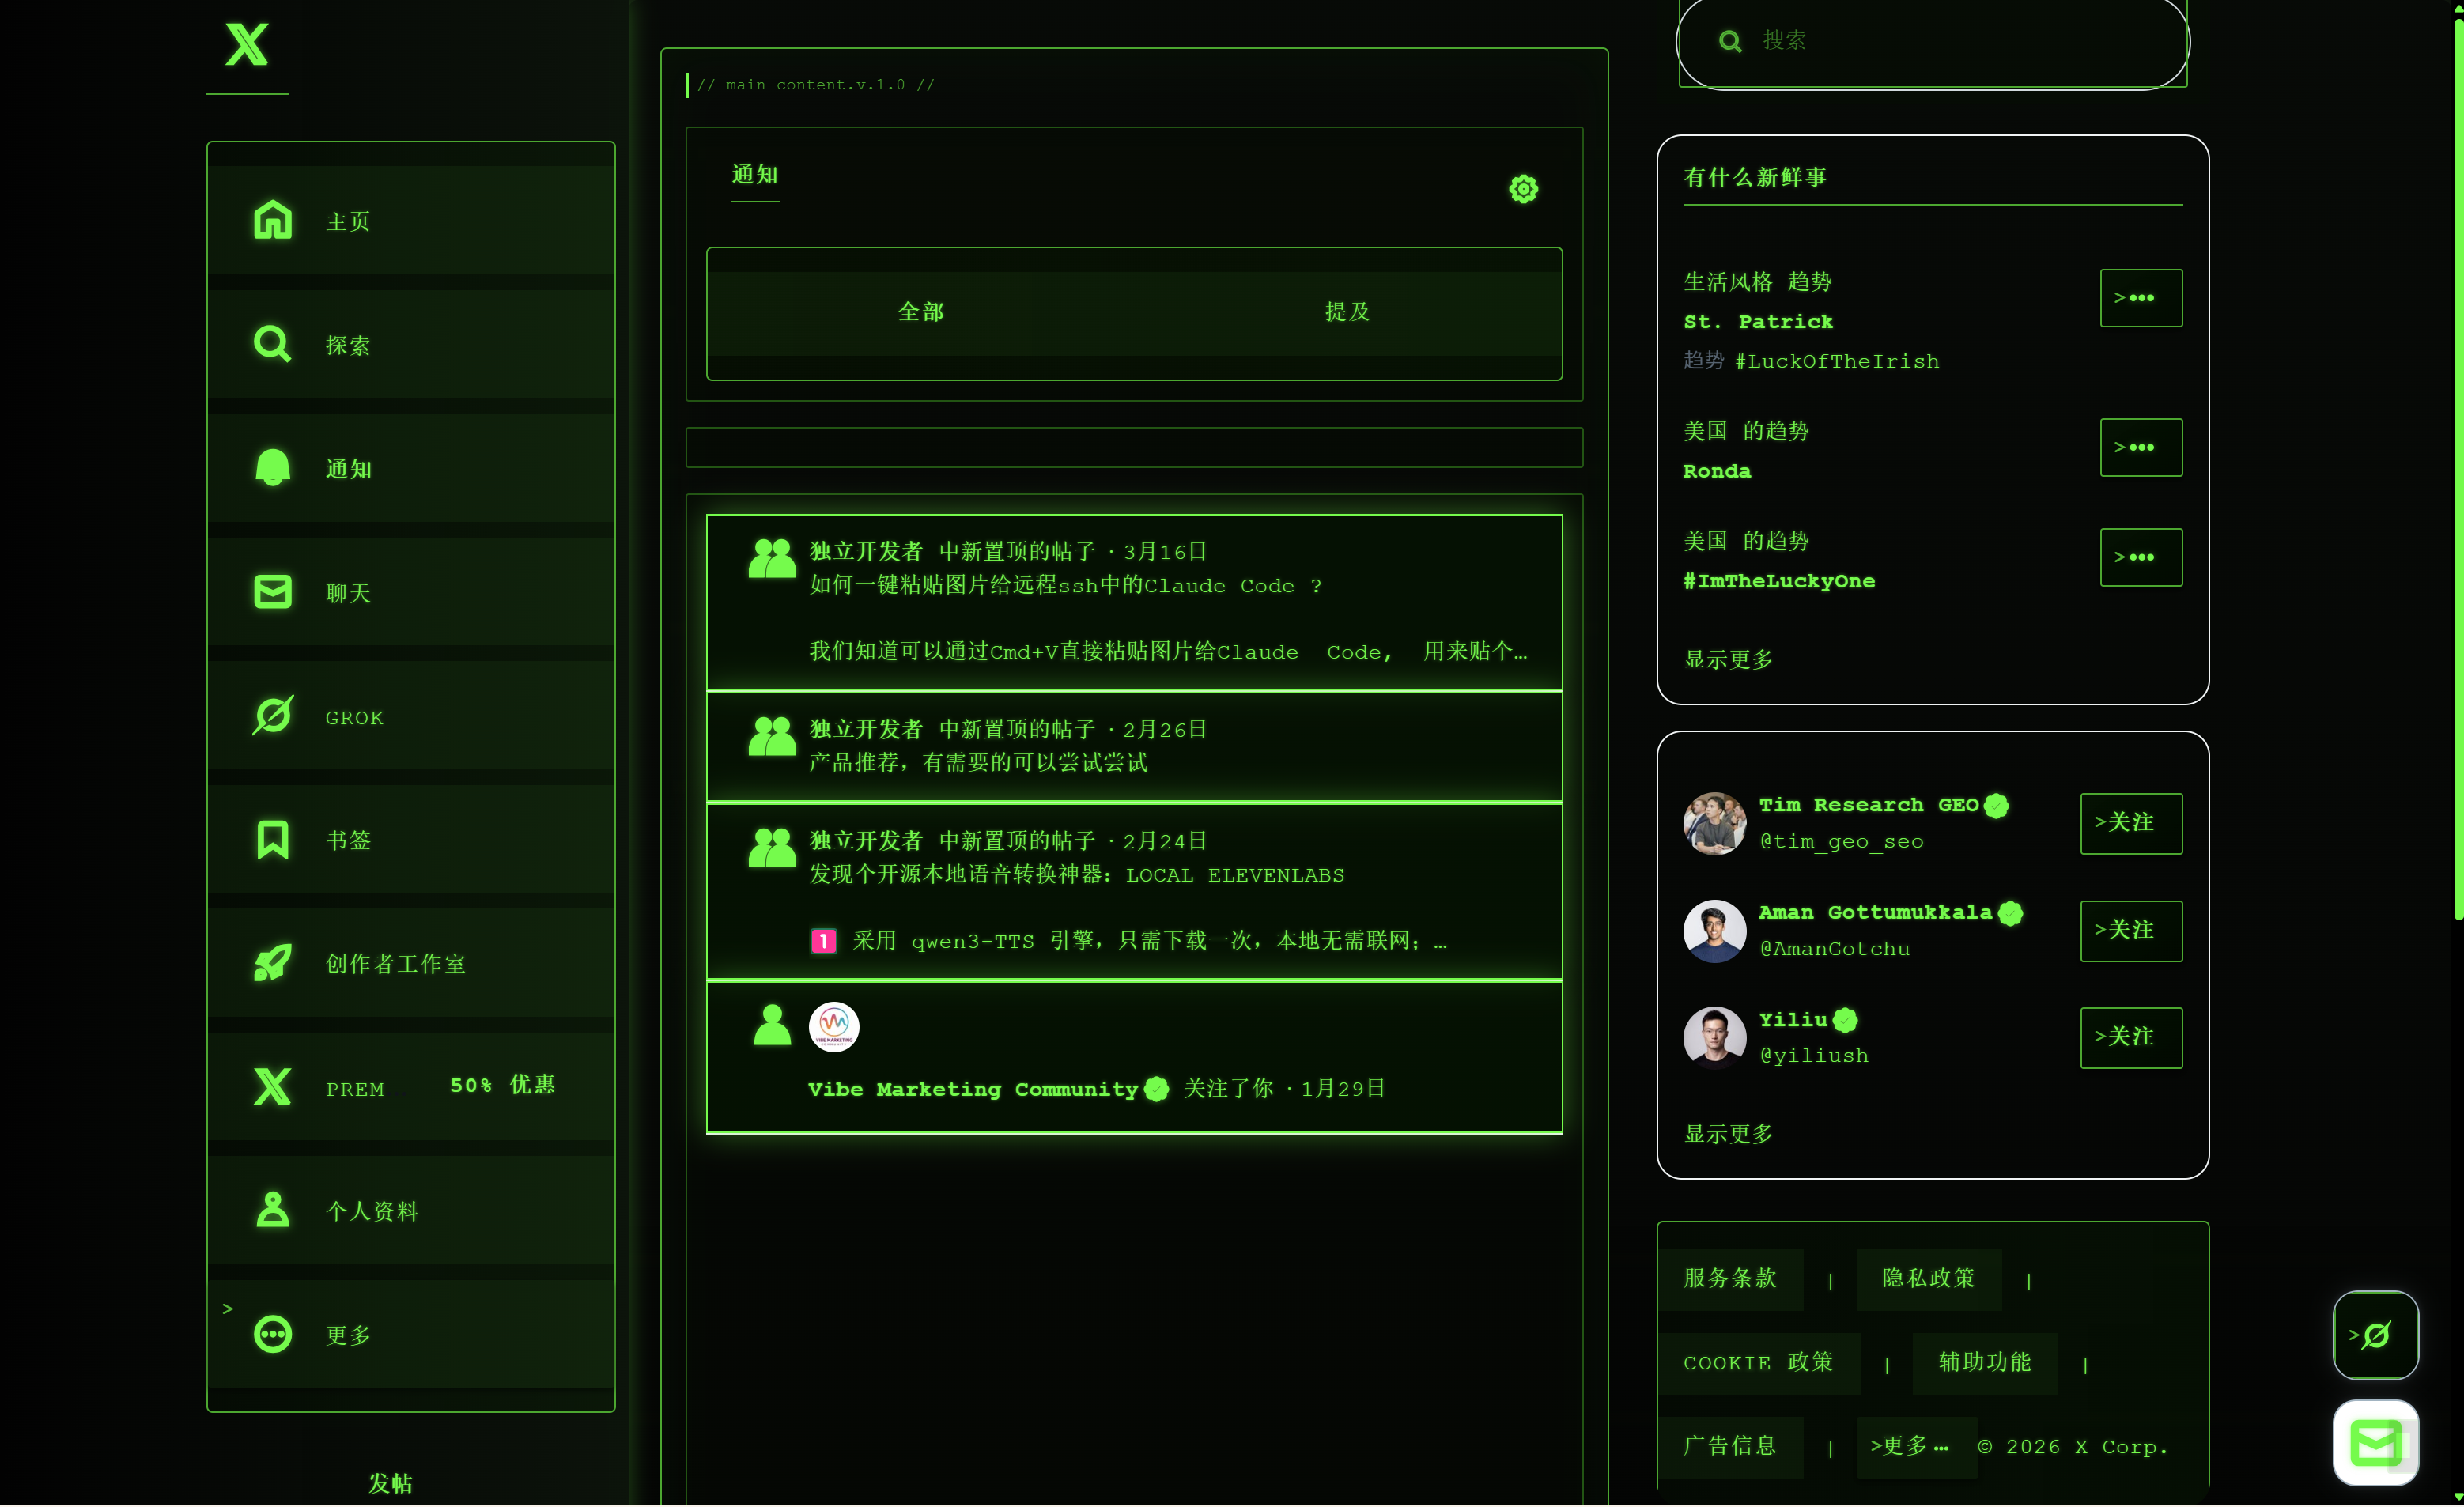Follow Tim Research GEO
The image size is (2464, 1507).
coord(2130,823)
